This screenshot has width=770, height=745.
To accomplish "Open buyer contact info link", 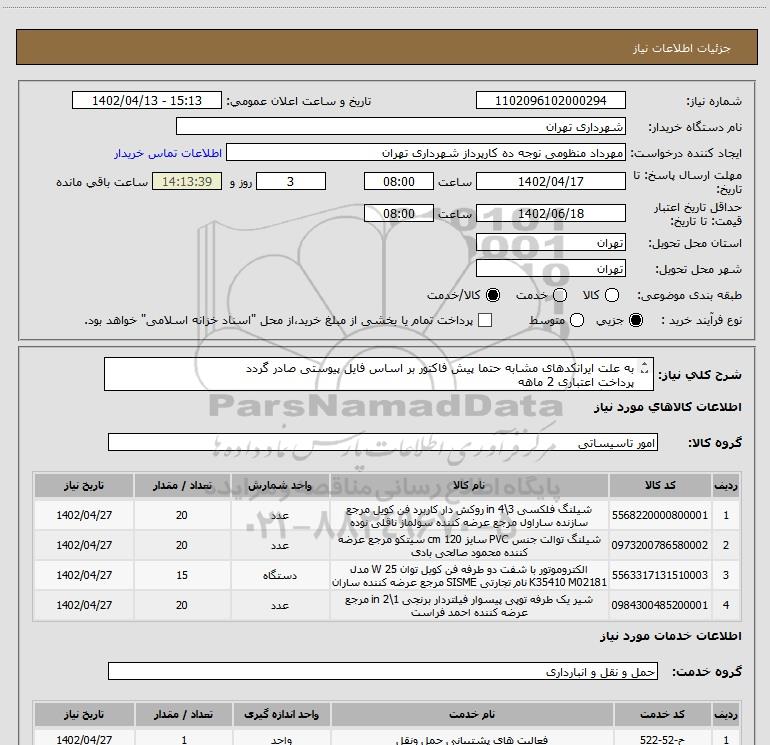I will coord(168,153).
